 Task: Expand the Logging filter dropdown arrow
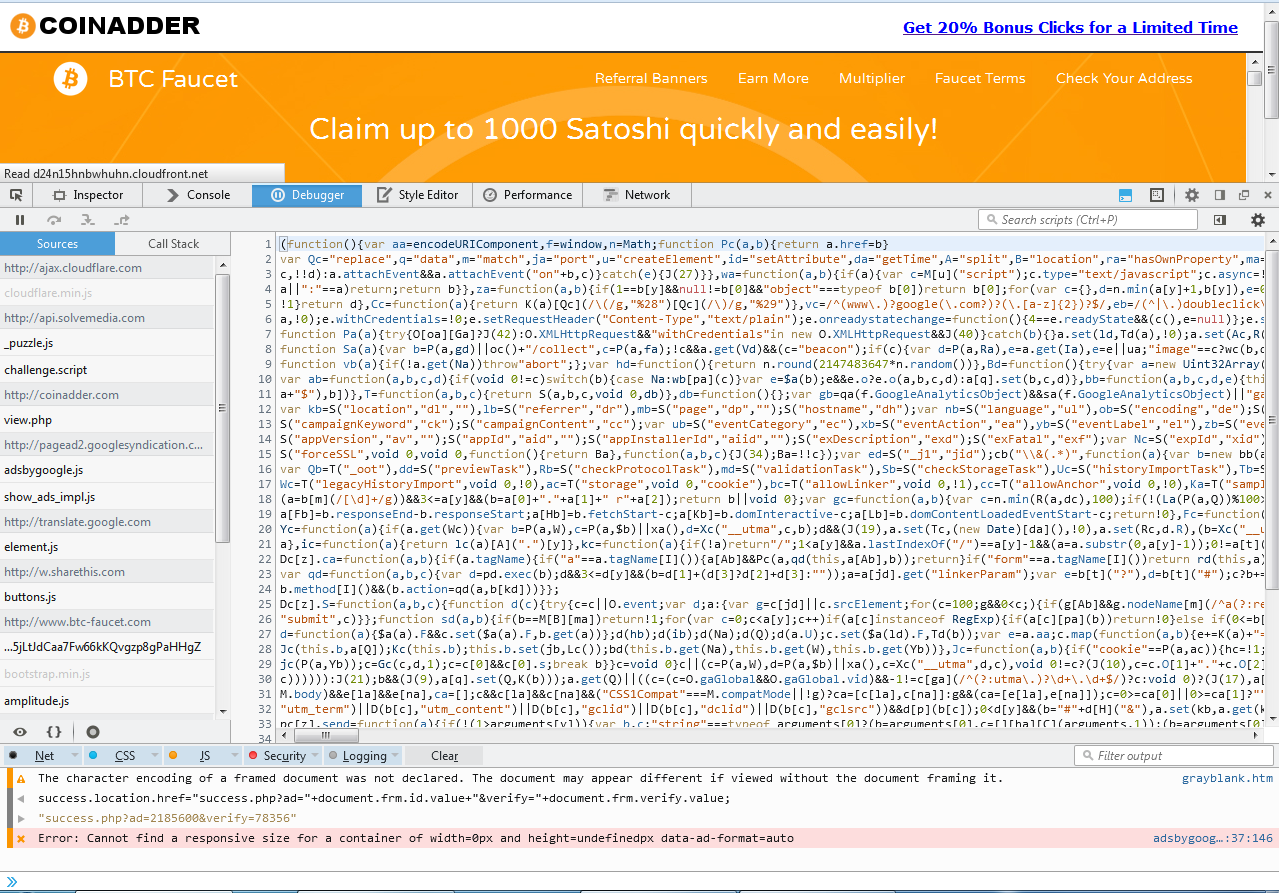point(395,757)
